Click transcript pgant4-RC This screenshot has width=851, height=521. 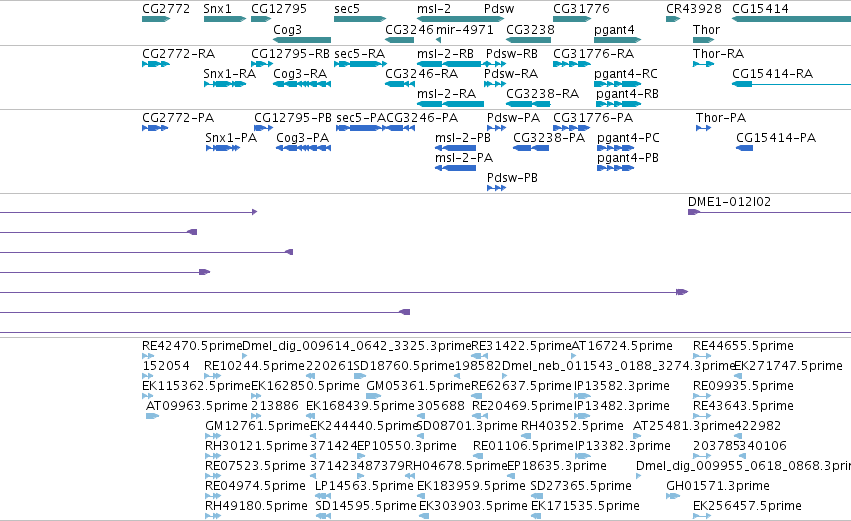(618, 84)
